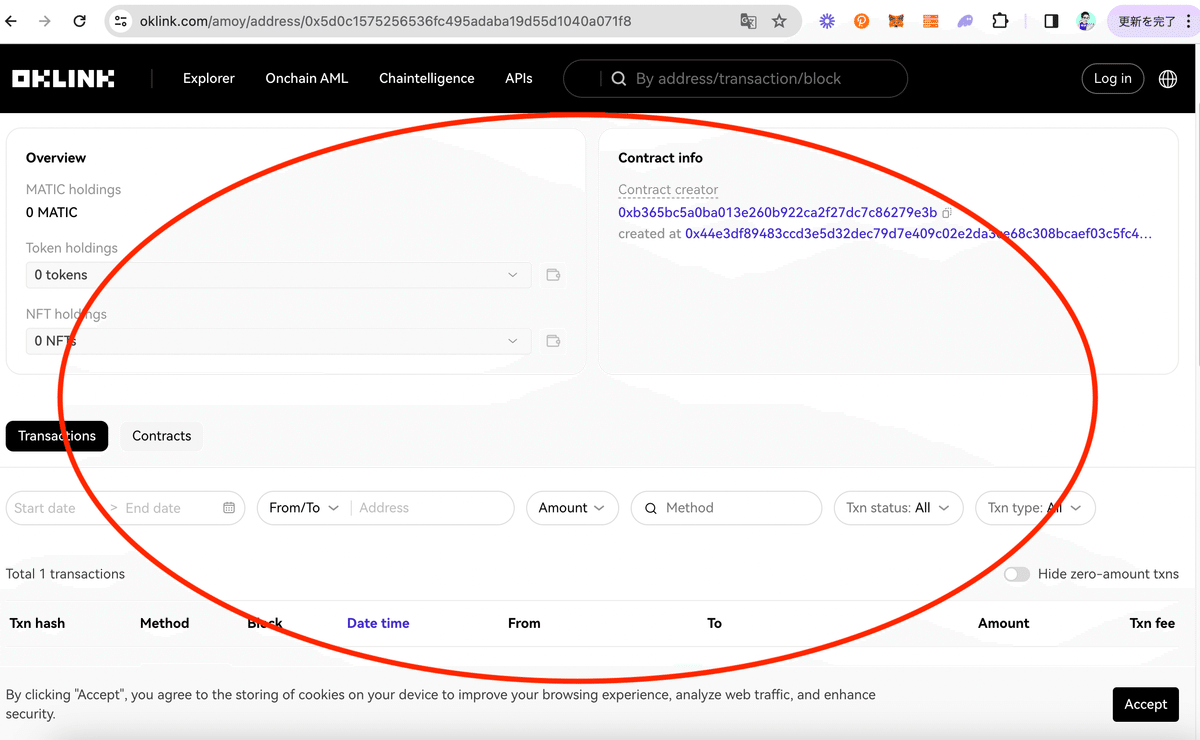Reload the browser page
Image resolution: width=1200 pixels, height=740 pixels.
(x=80, y=21)
